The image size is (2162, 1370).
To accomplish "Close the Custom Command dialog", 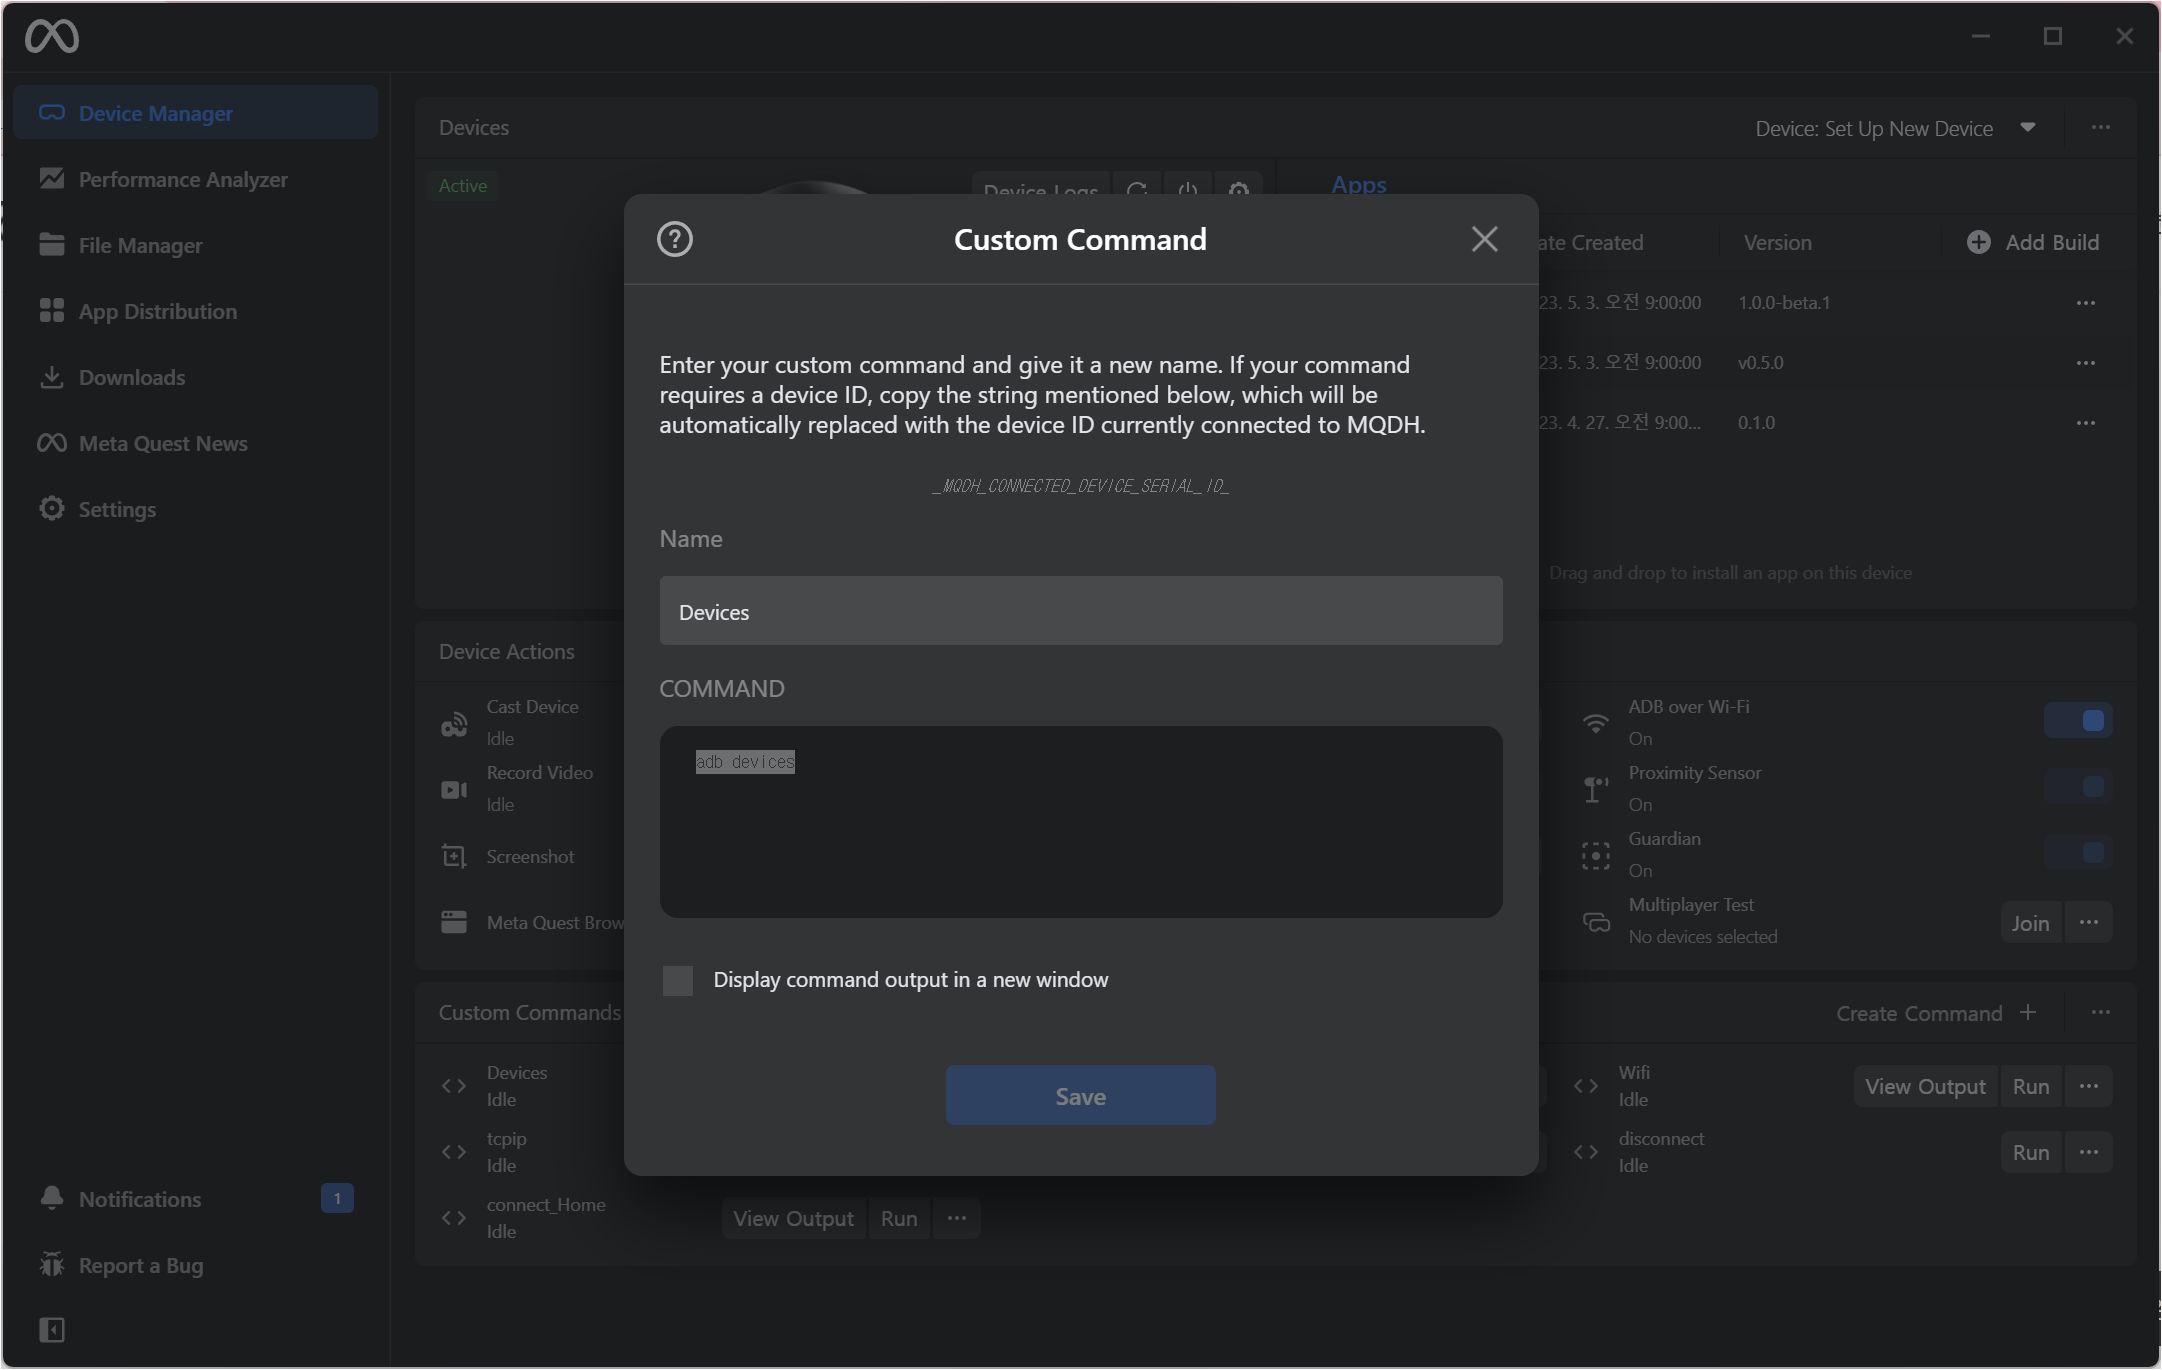I will [1484, 239].
